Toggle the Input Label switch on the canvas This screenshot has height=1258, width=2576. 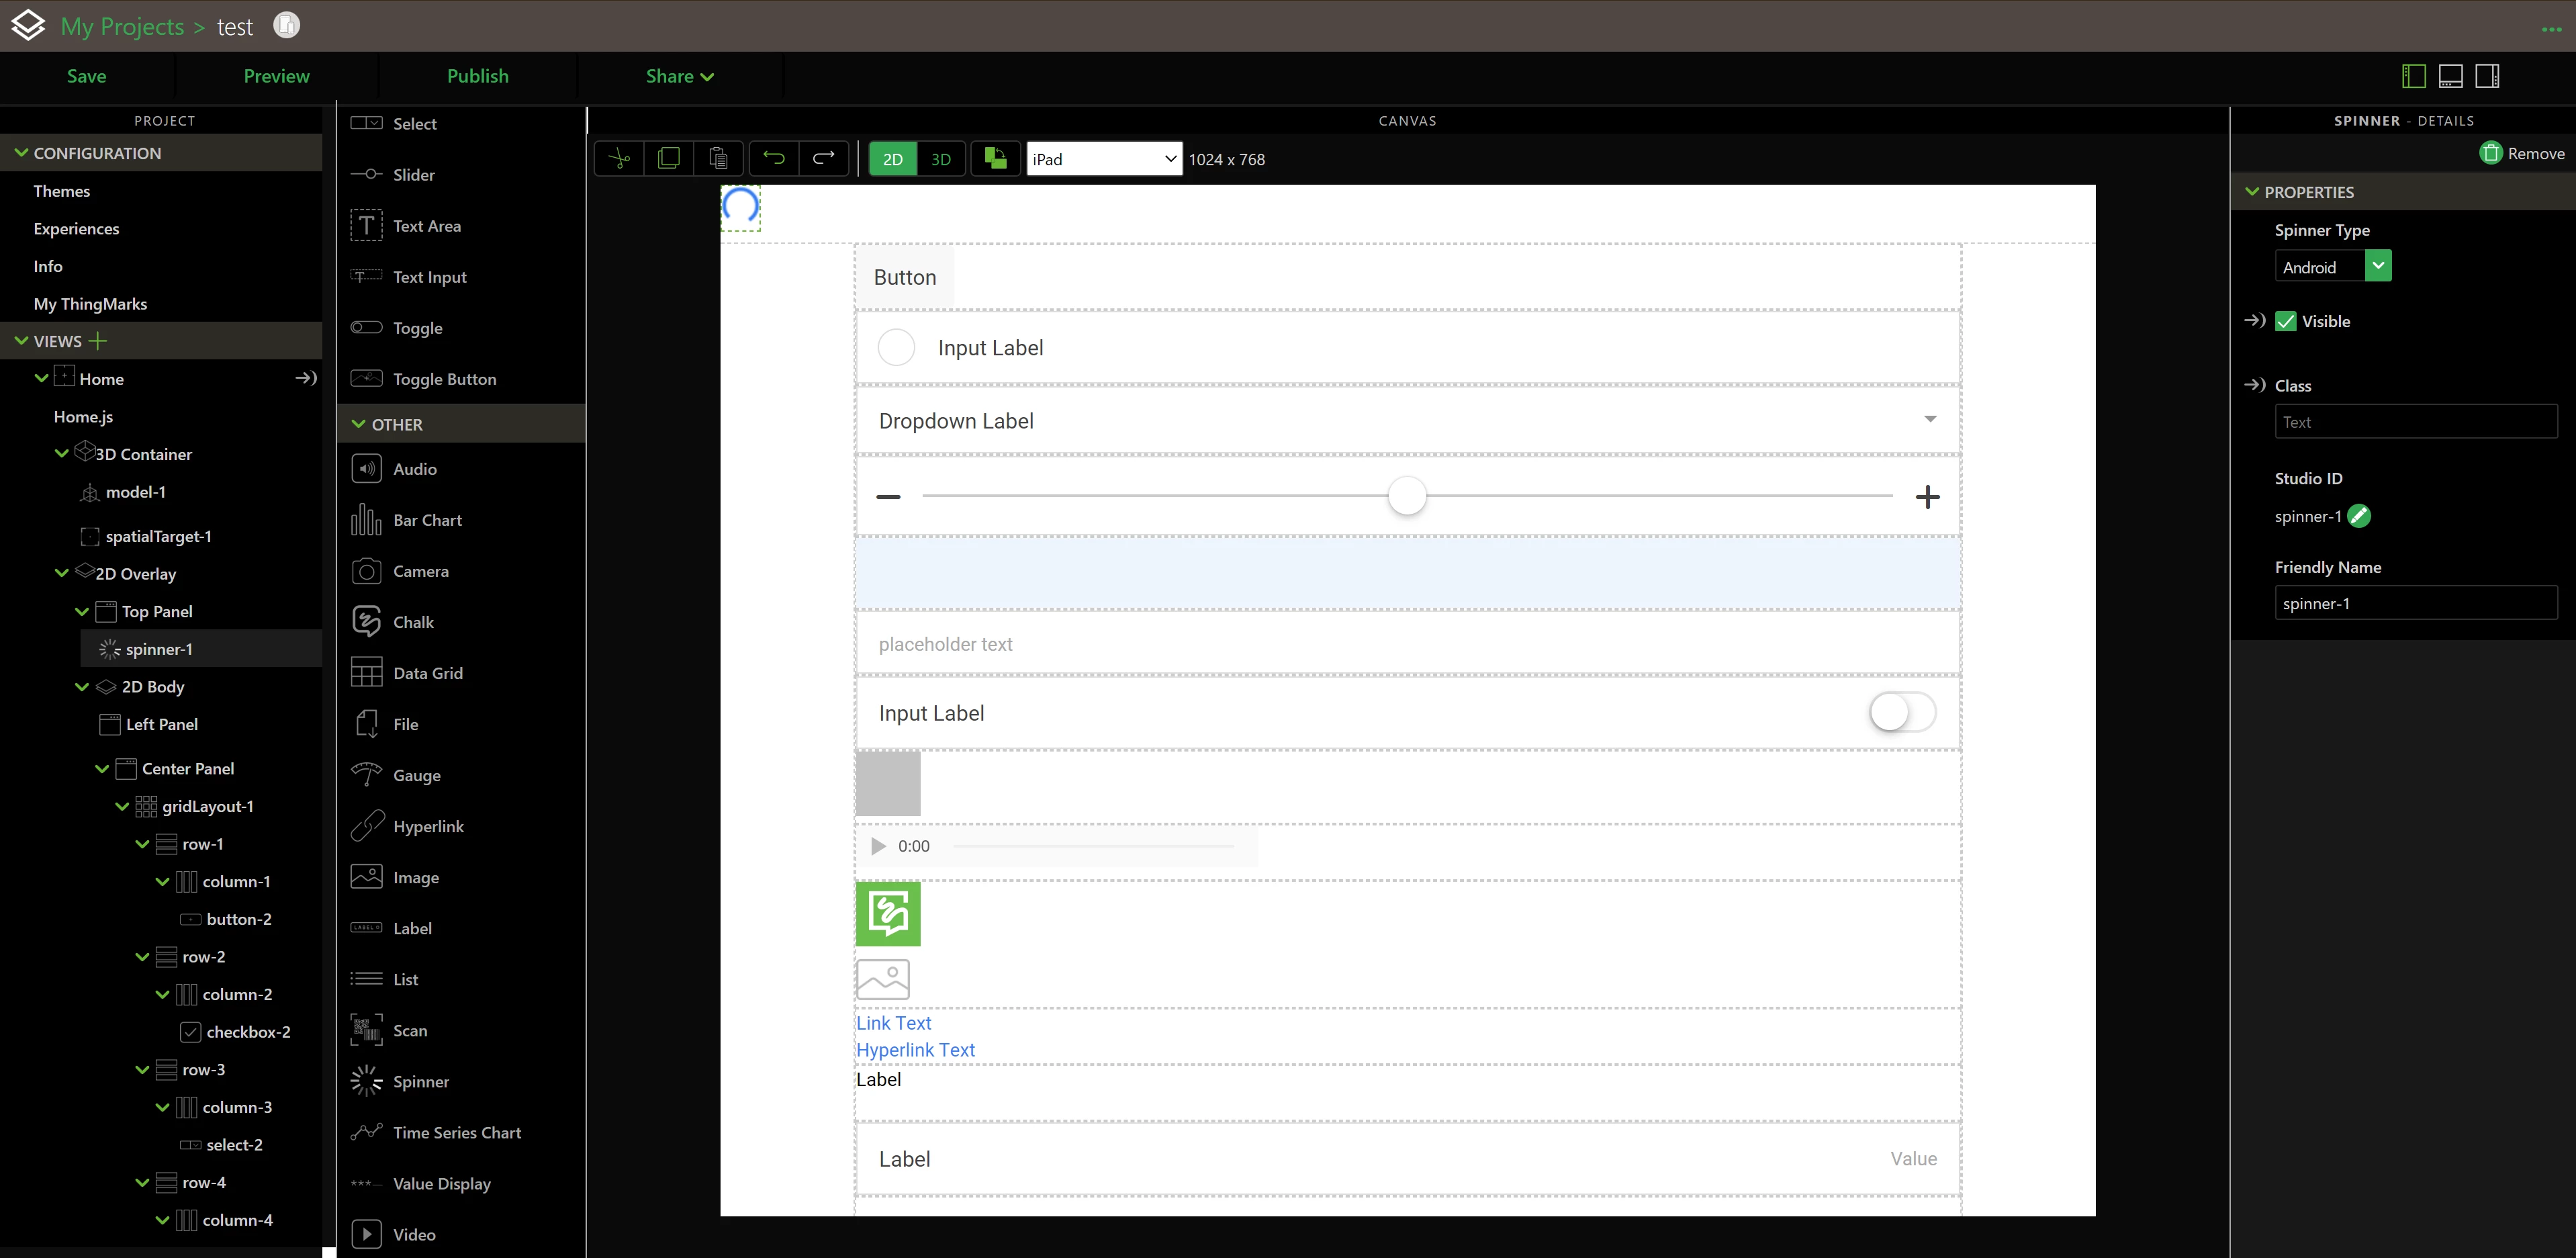click(x=1902, y=713)
